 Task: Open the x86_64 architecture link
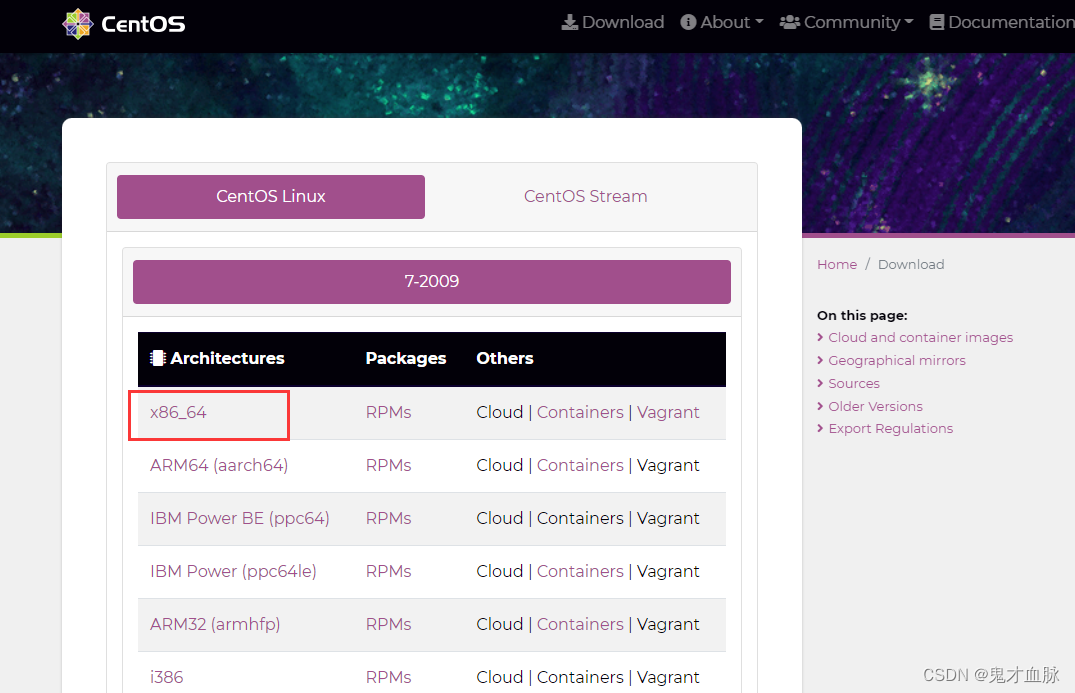click(178, 413)
